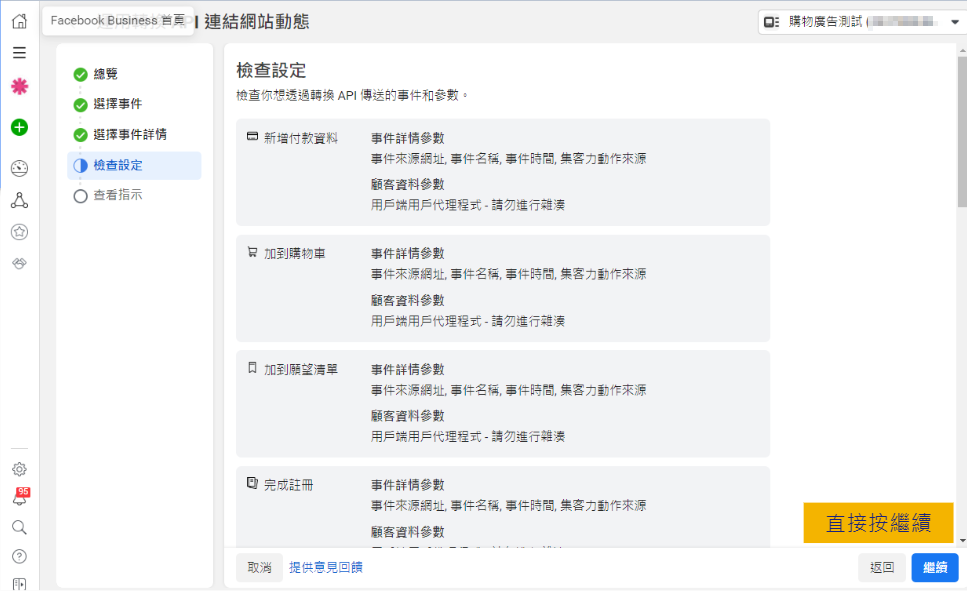Open the data sources triangle-node icon
This screenshot has width=967, height=591.
19,200
